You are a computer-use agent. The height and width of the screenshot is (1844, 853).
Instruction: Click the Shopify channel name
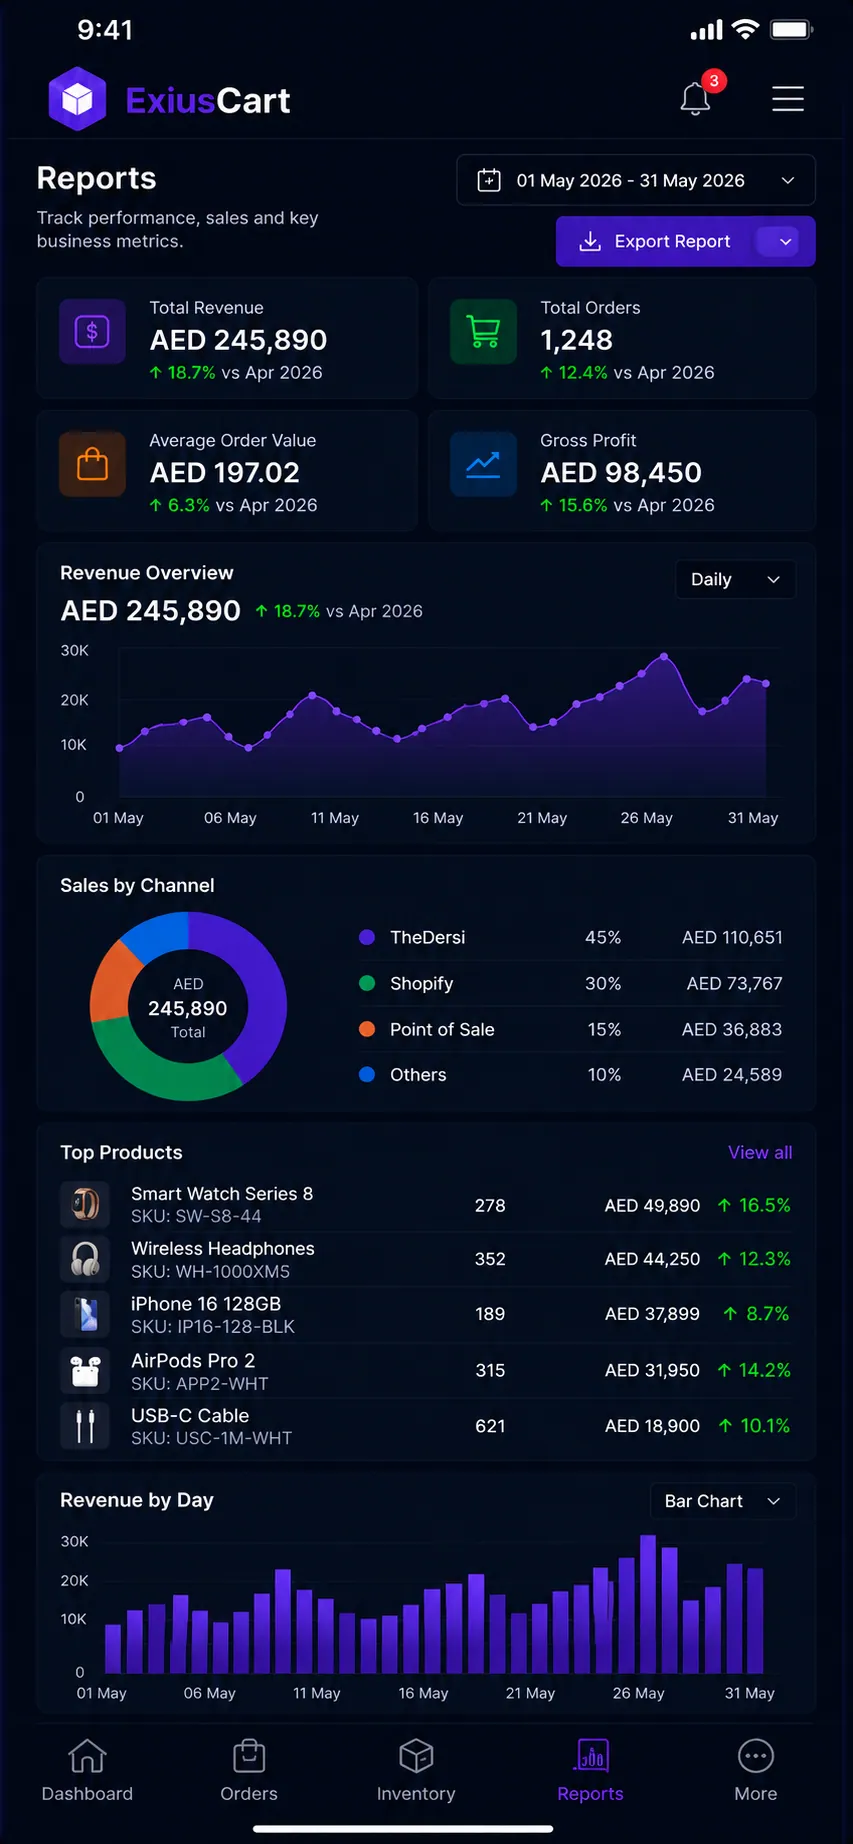(x=421, y=983)
